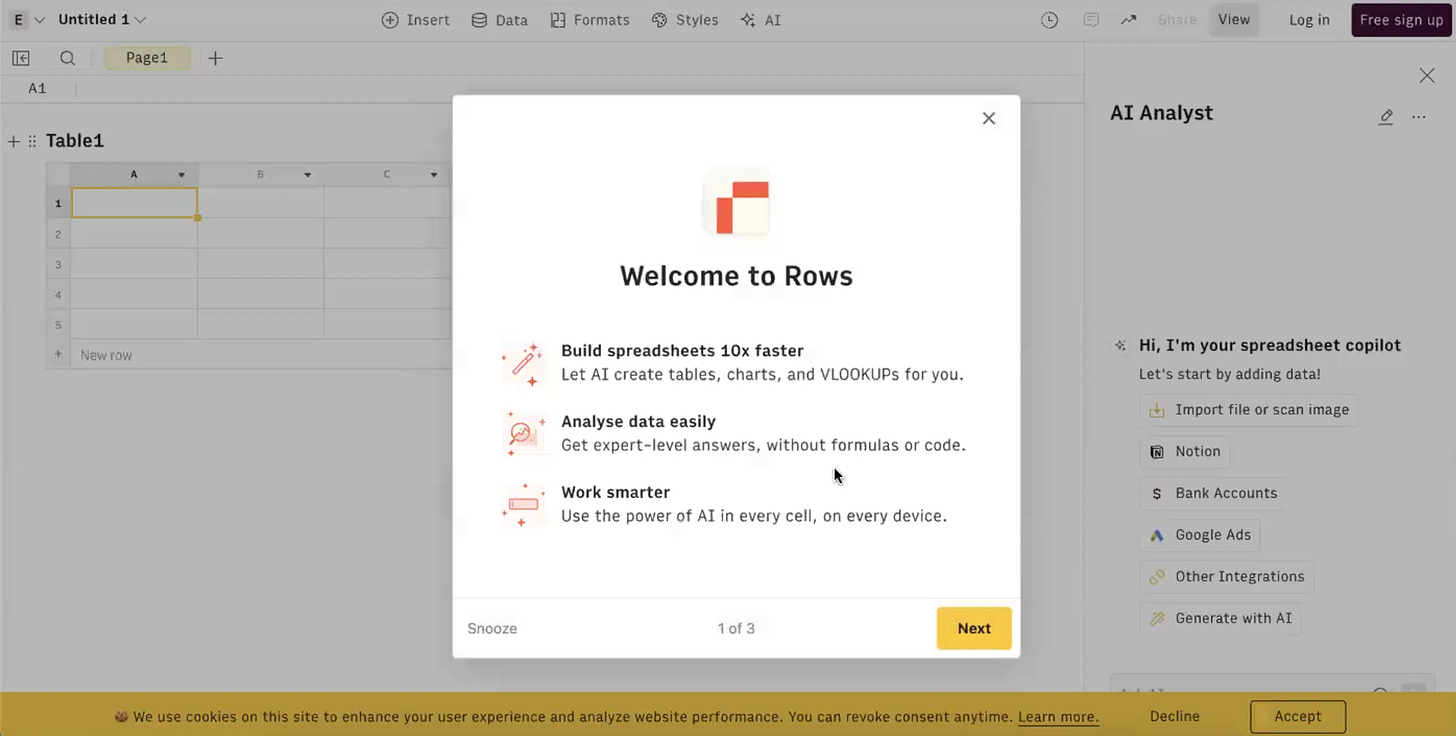Choose Google Ads option
1456x736 pixels.
click(x=1200, y=535)
